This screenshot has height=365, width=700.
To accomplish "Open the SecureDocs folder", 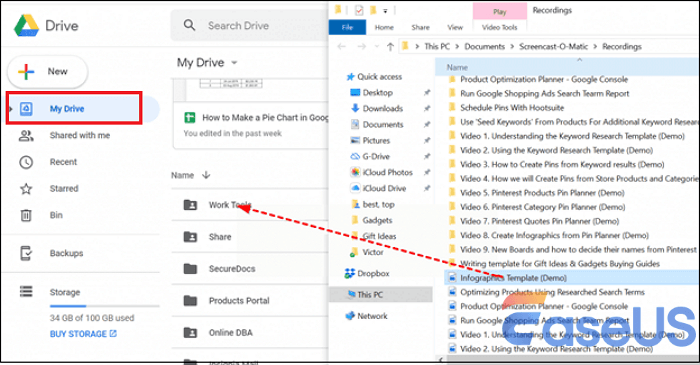I will 250,269.
